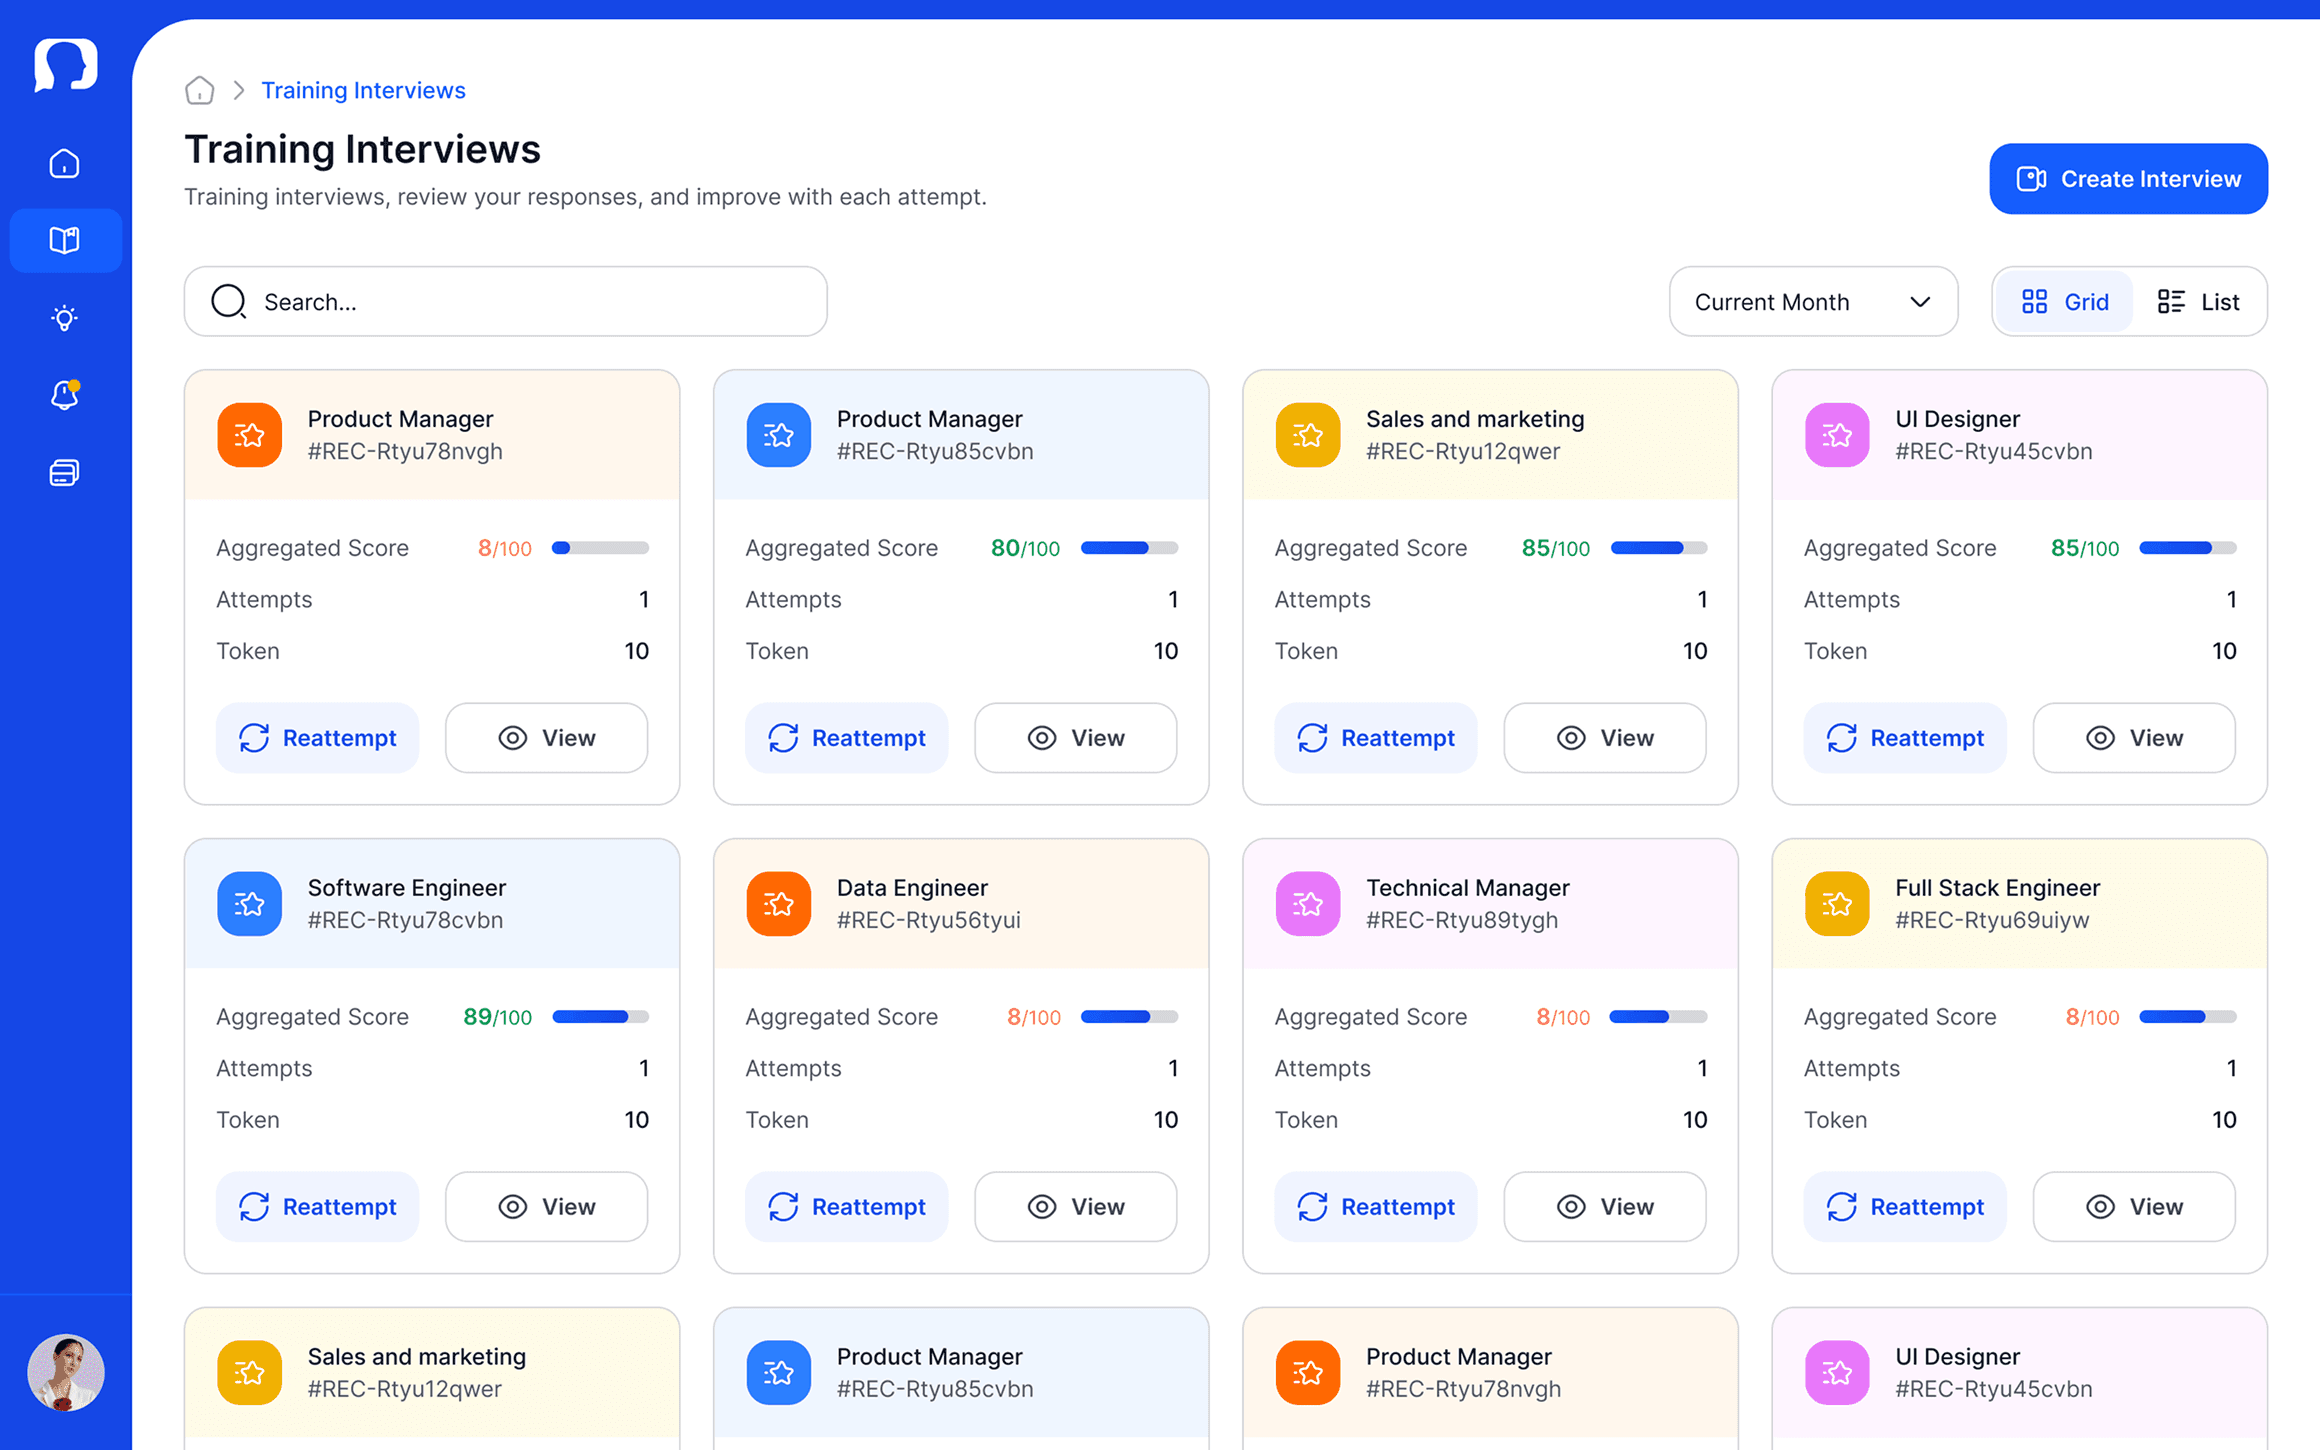The image size is (2320, 1450).
Task: Switch to Grid view
Action: 2065,301
